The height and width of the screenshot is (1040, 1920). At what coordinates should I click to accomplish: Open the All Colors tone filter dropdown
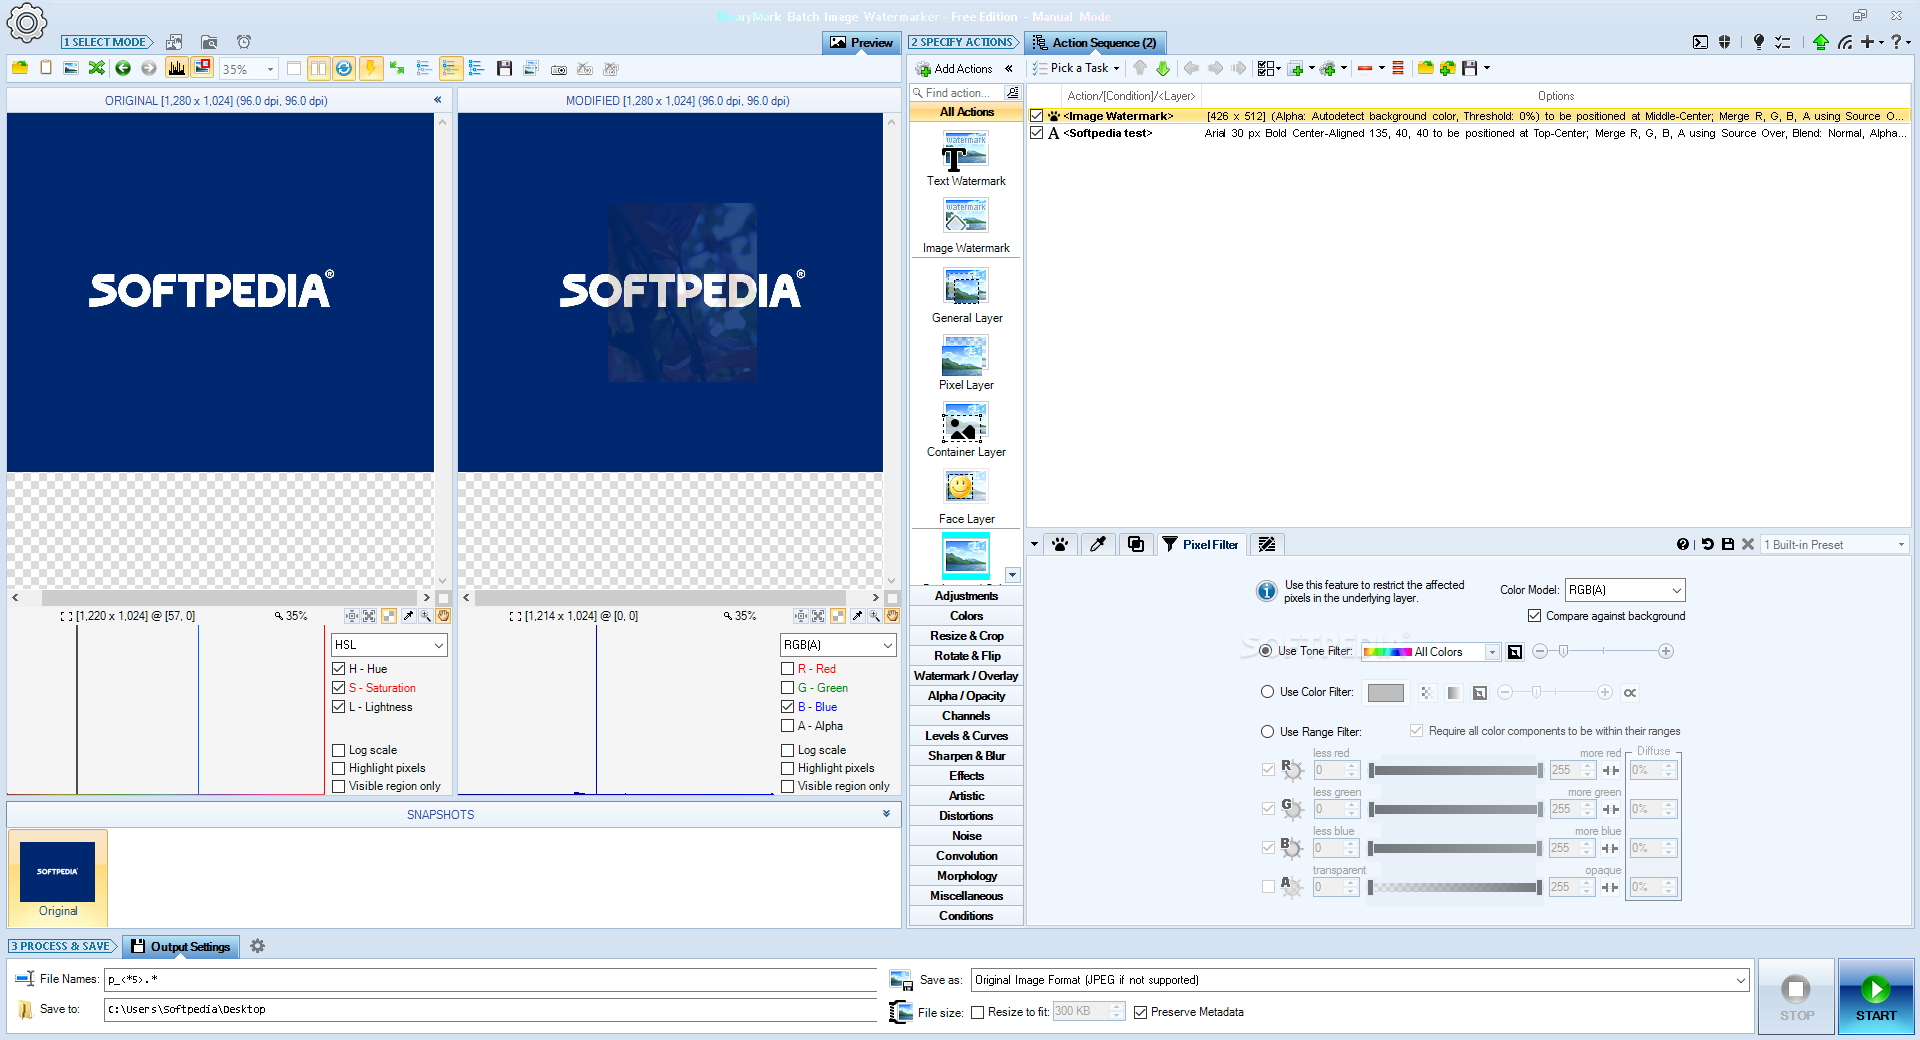(1431, 652)
